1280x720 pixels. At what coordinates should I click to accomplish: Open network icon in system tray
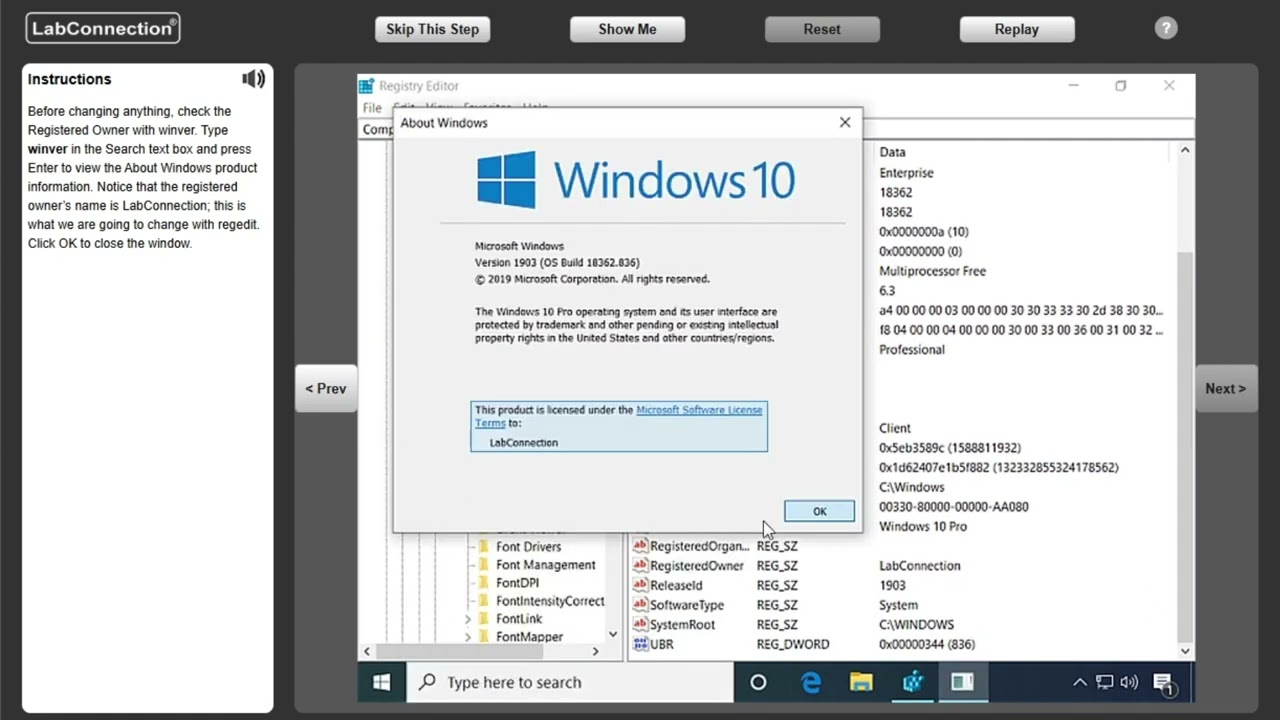(1105, 682)
